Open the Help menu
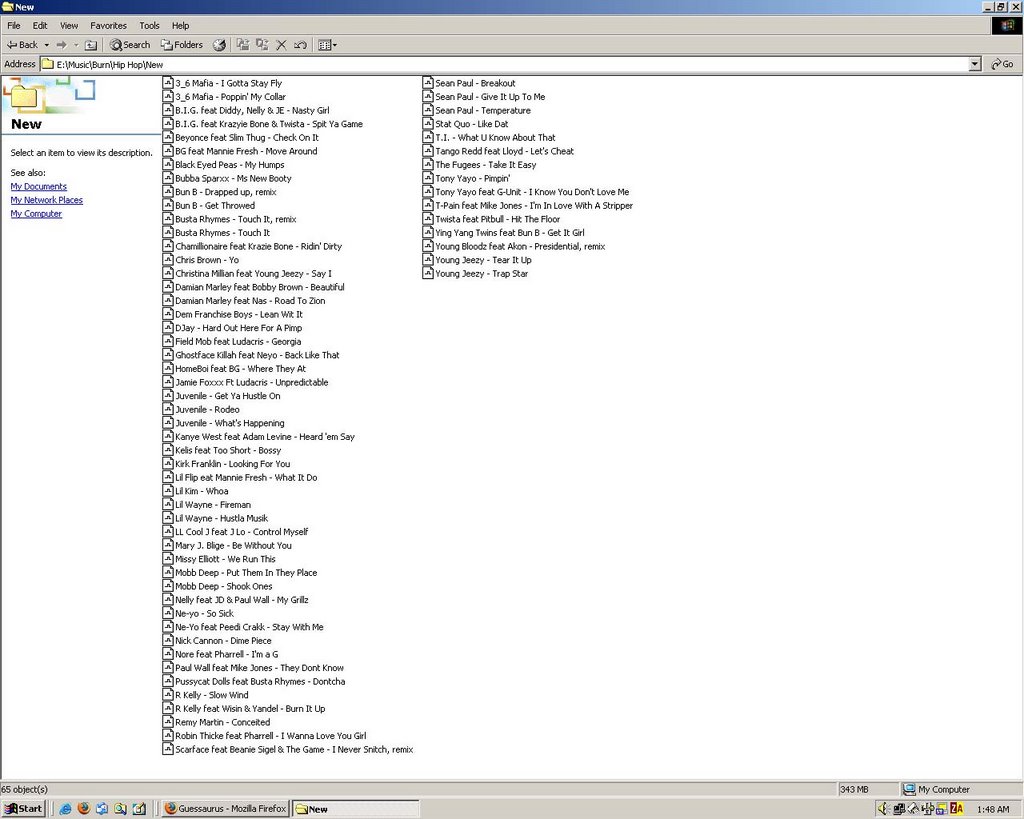 tap(180, 25)
